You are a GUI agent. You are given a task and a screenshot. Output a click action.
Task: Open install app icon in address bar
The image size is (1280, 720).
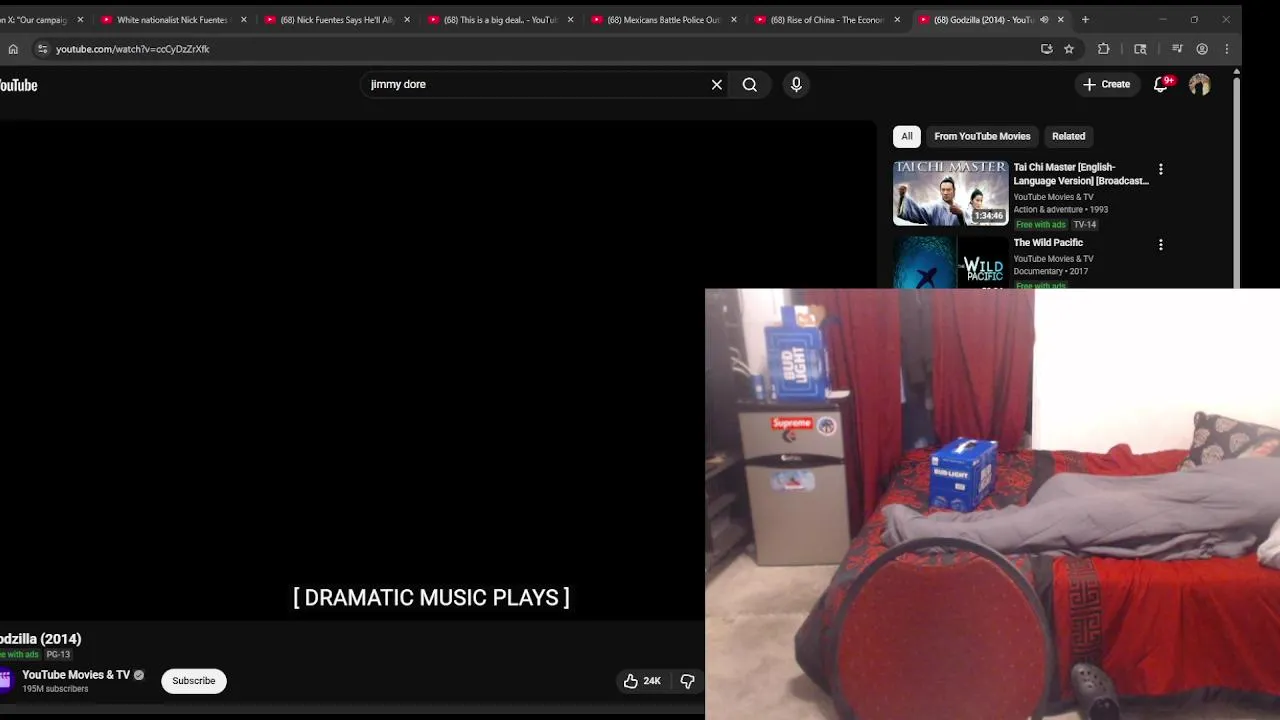point(1047,49)
